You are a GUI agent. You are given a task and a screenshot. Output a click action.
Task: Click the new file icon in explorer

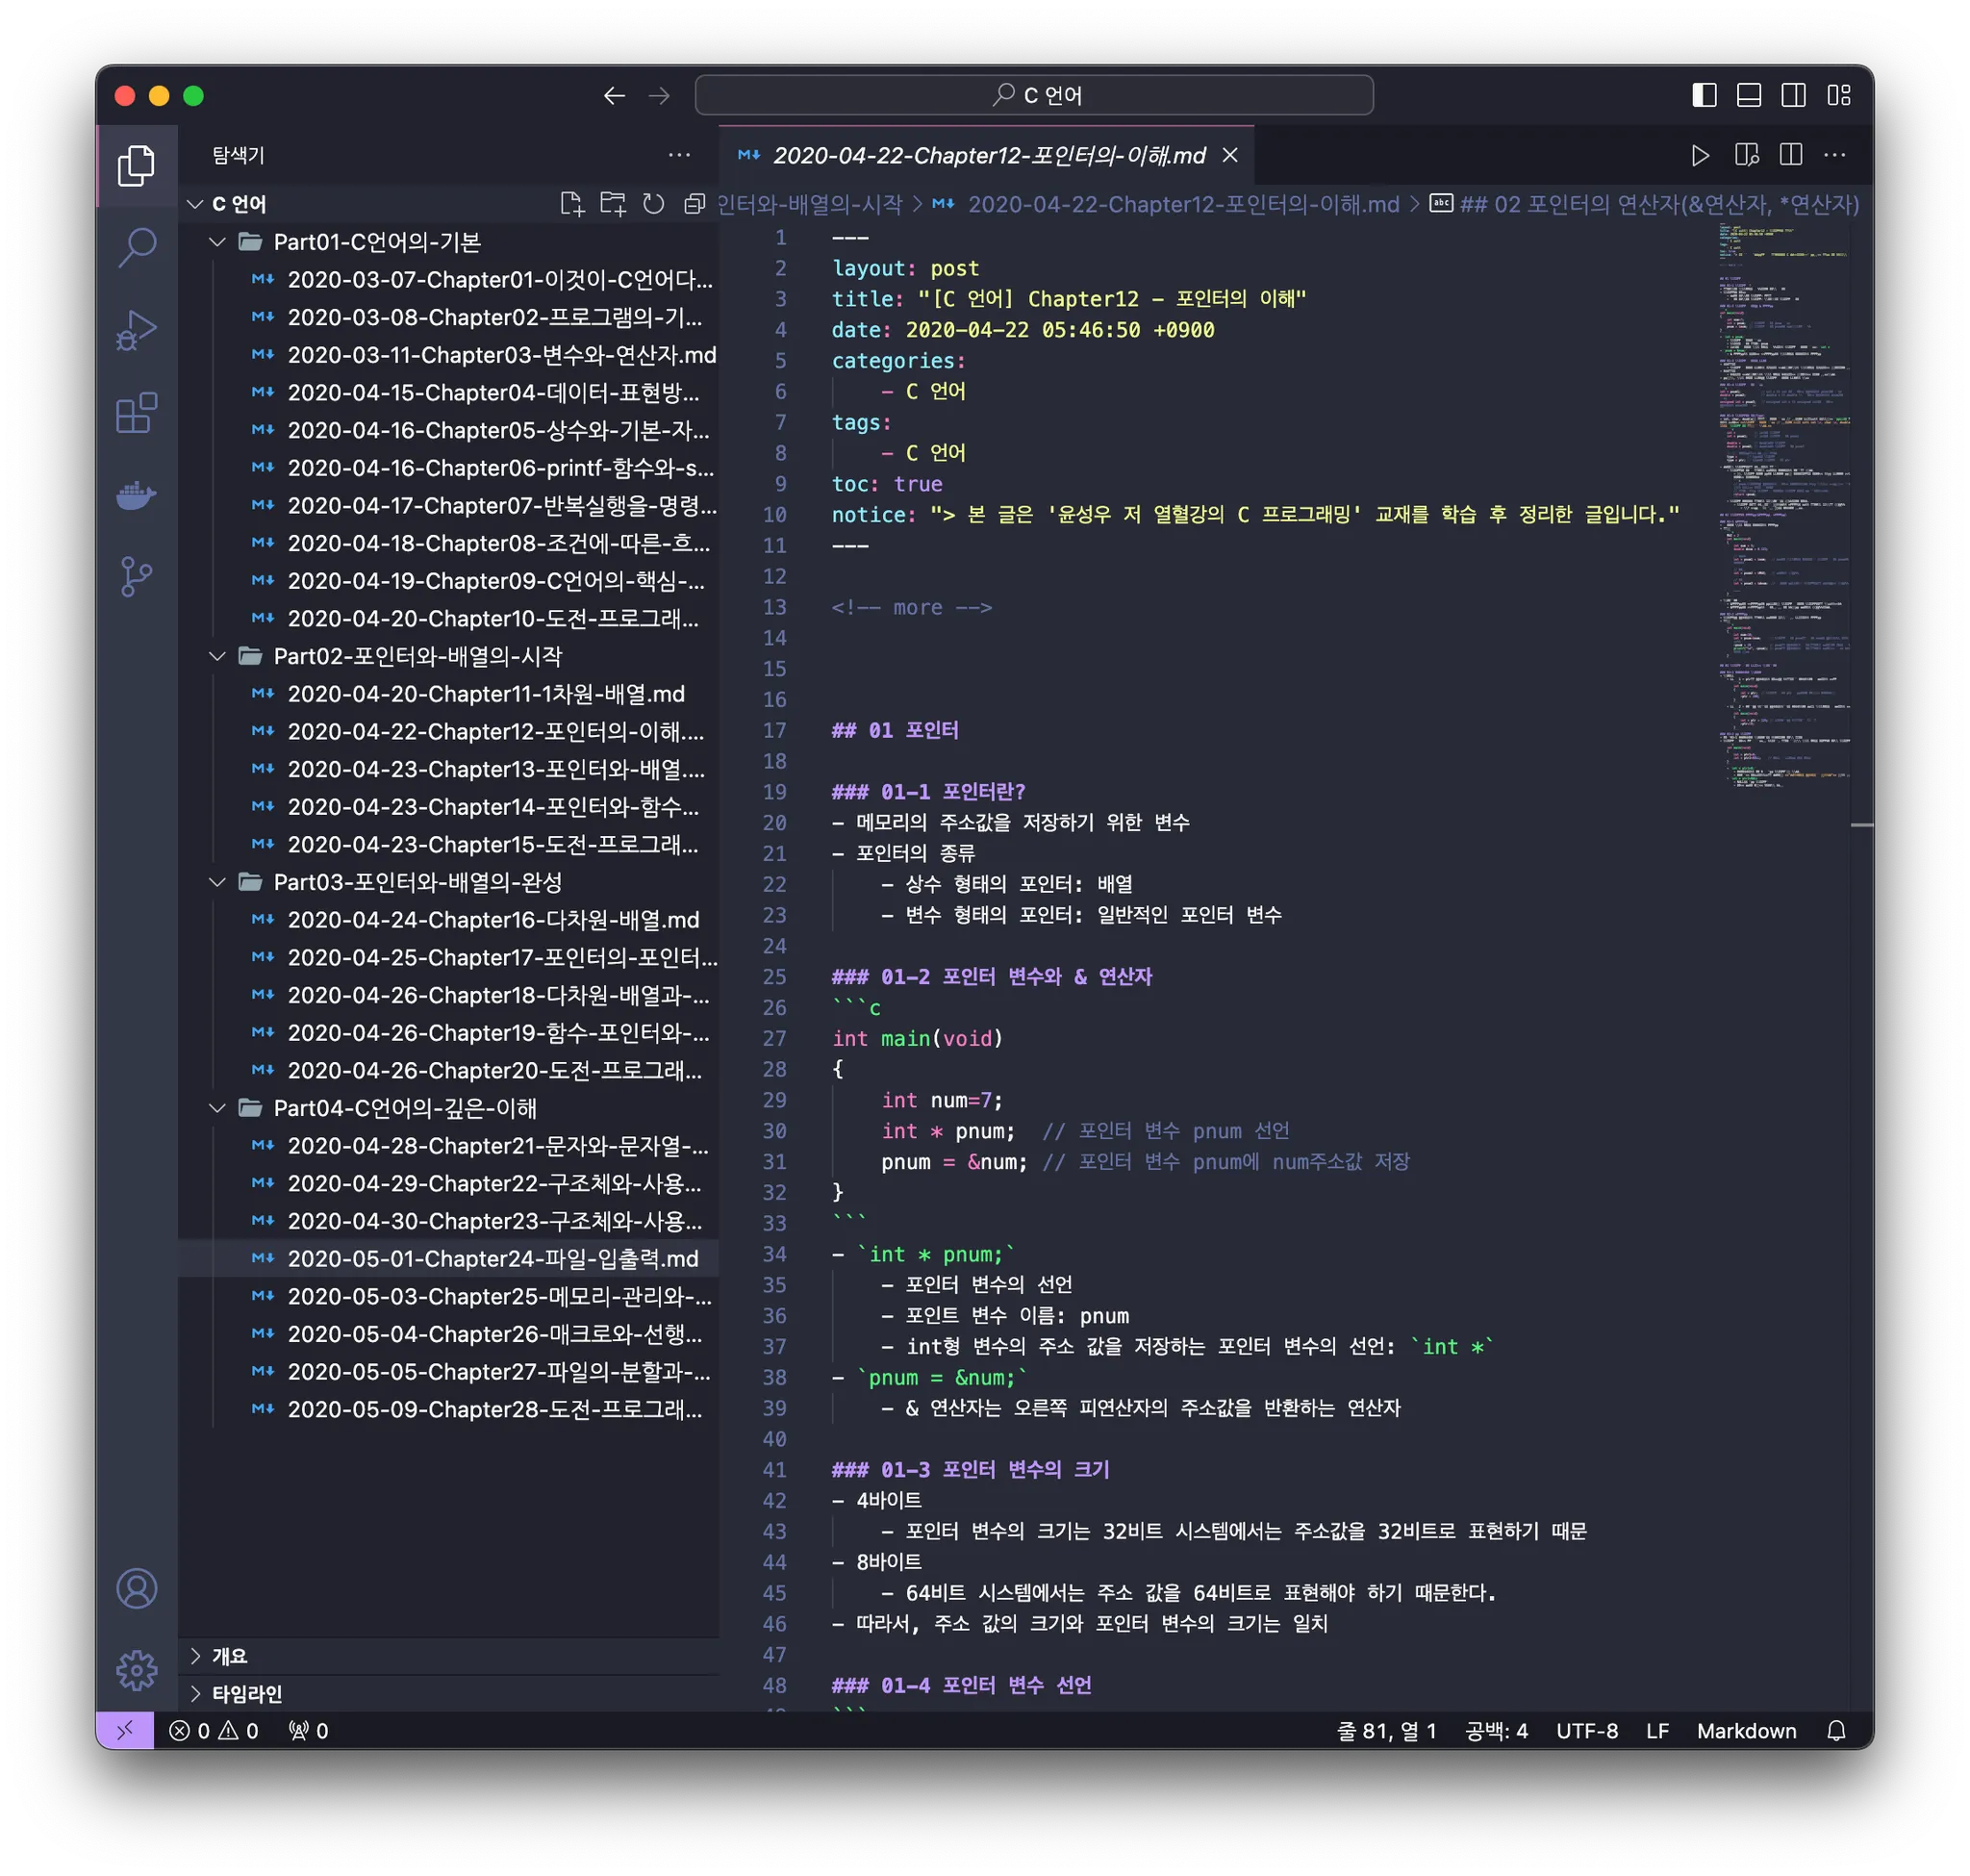[572, 204]
